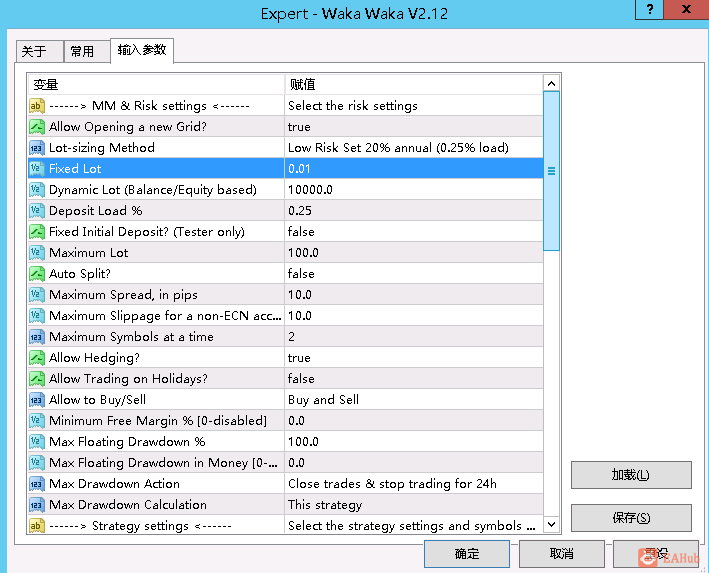Click the integer icon beside Max Drawdown Action
709x573 pixels.
point(37,484)
